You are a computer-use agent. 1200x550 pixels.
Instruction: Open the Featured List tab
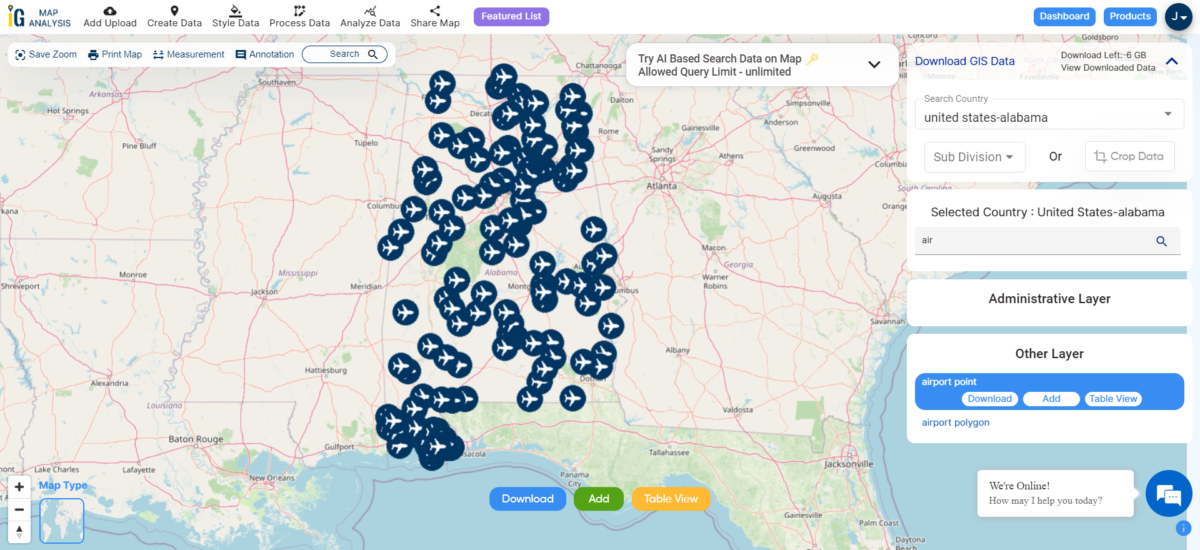click(511, 16)
